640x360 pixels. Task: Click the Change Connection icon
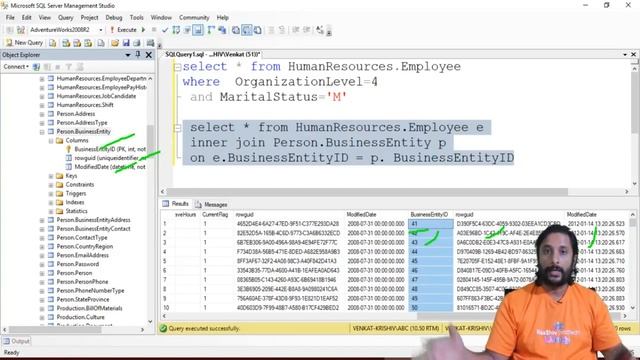[21, 30]
